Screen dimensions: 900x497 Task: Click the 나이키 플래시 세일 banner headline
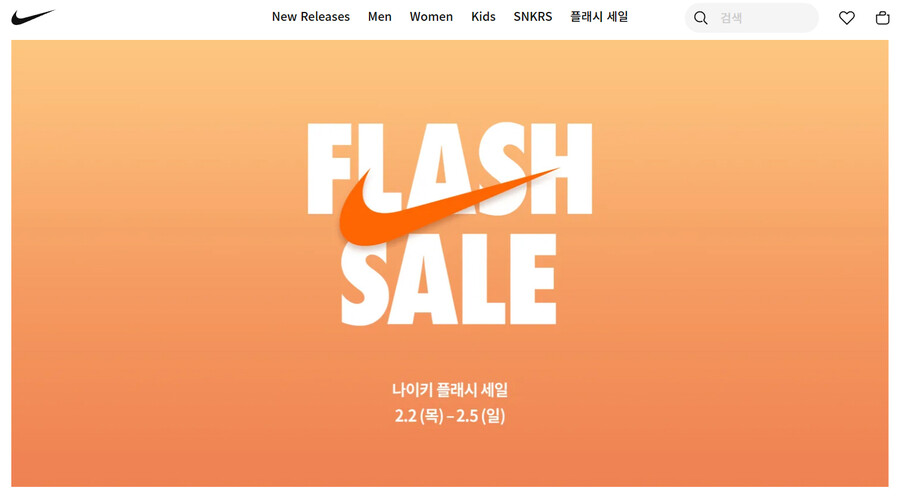tap(449, 390)
